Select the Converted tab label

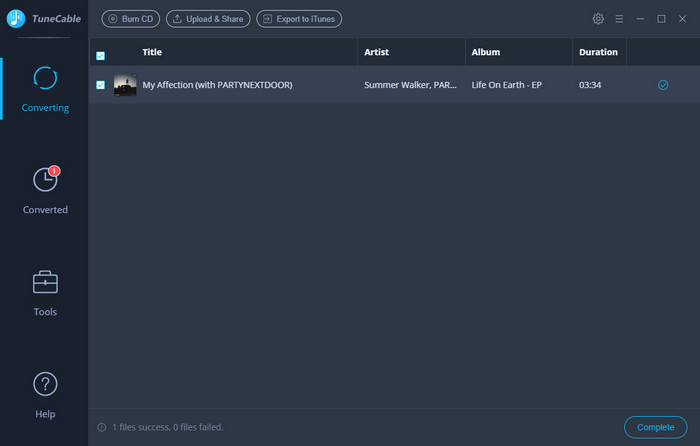click(45, 209)
